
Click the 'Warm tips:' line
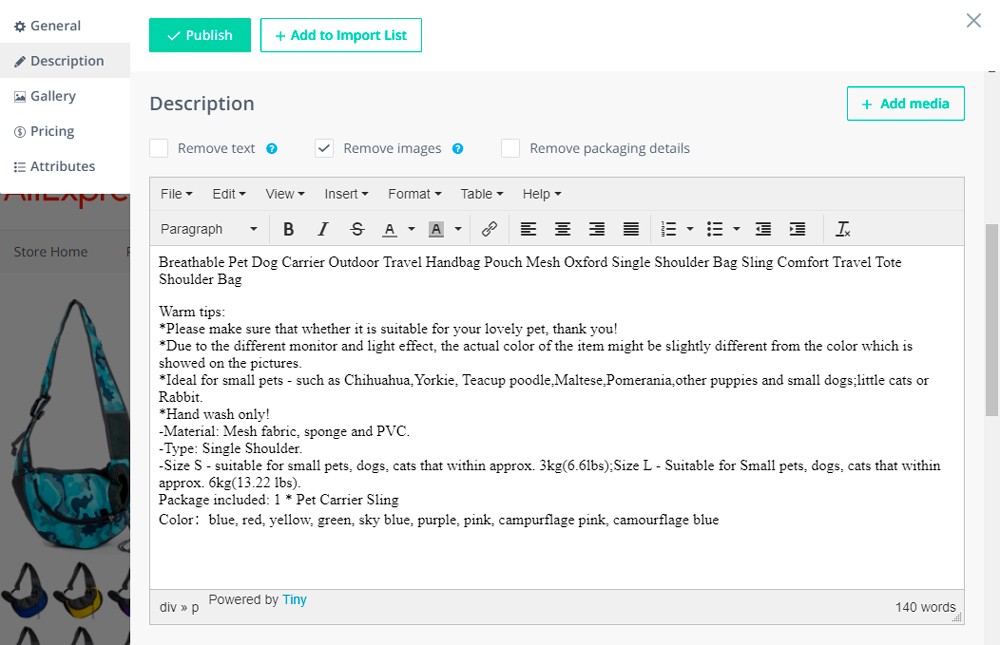pyautogui.click(x=192, y=312)
